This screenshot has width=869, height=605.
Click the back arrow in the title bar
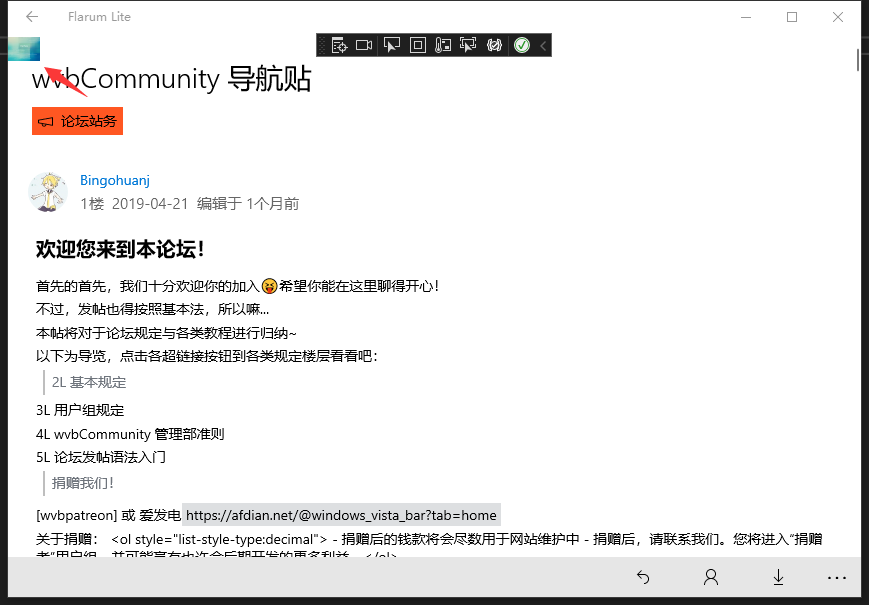coord(32,17)
